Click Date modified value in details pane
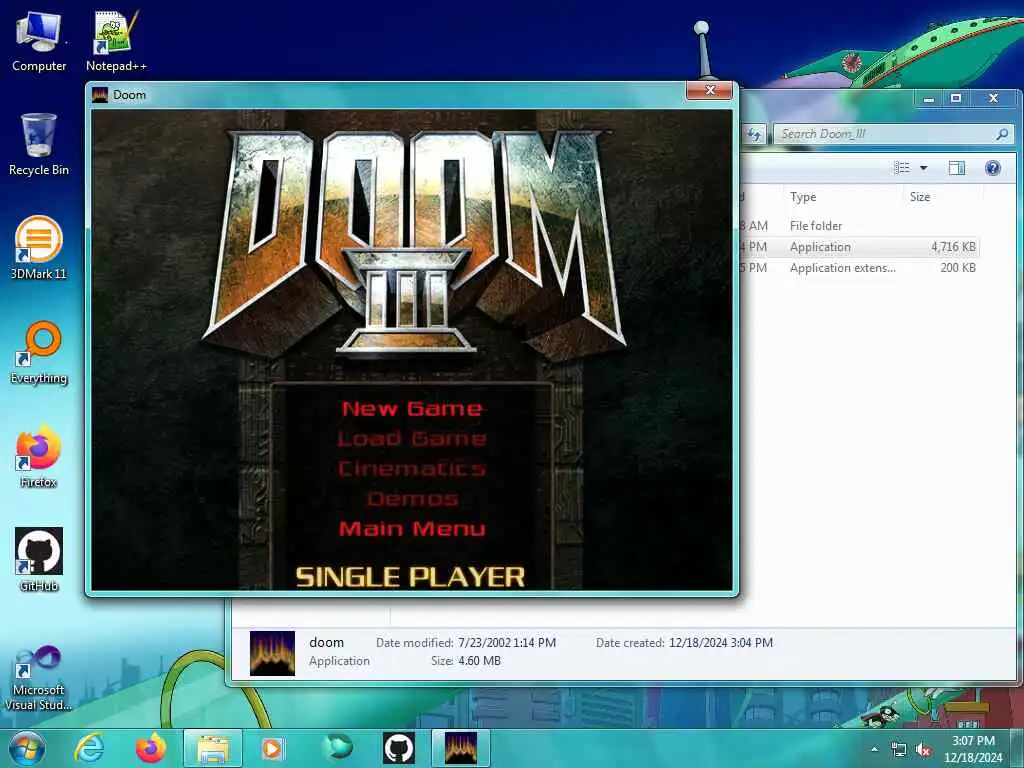Viewport: 1024px width, 768px height. pos(507,643)
